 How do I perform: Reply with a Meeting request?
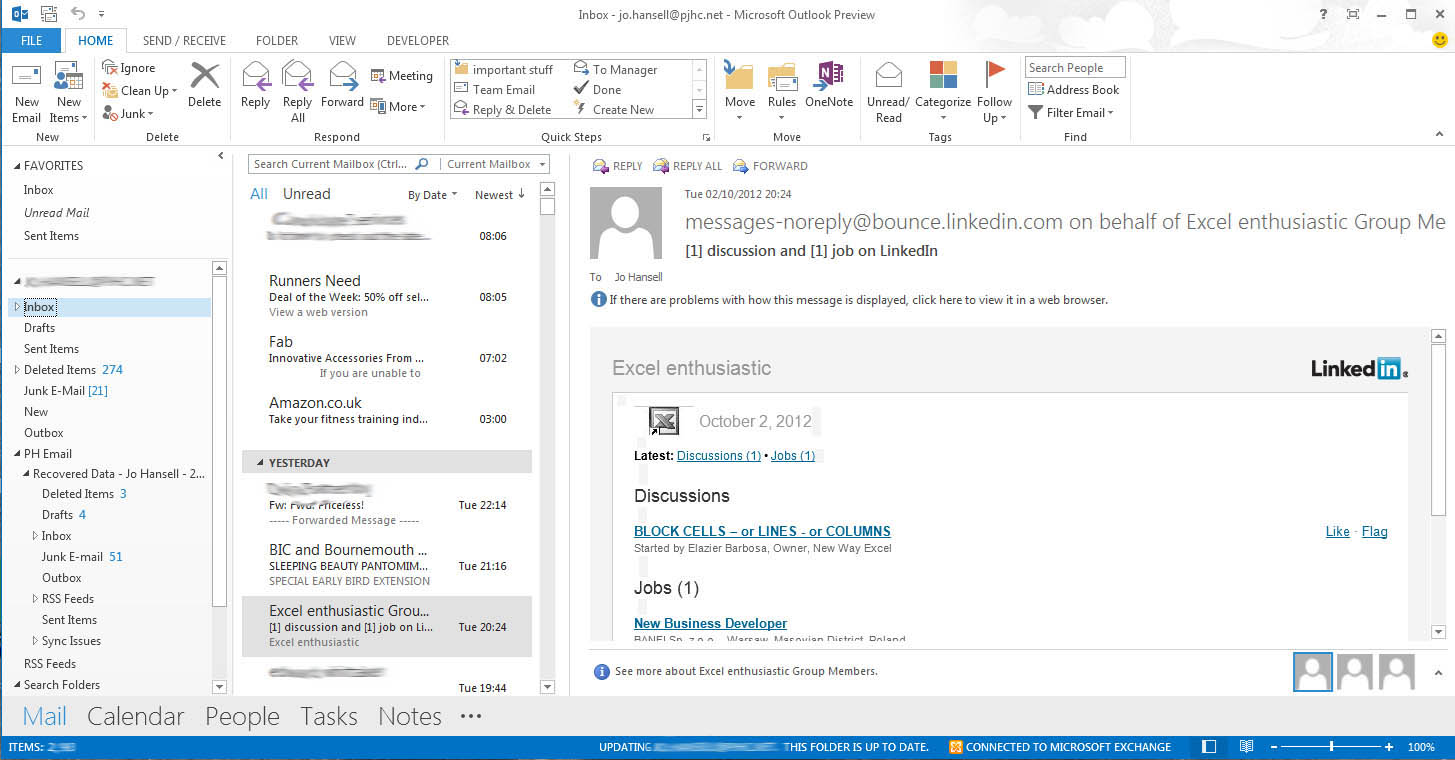pos(402,76)
